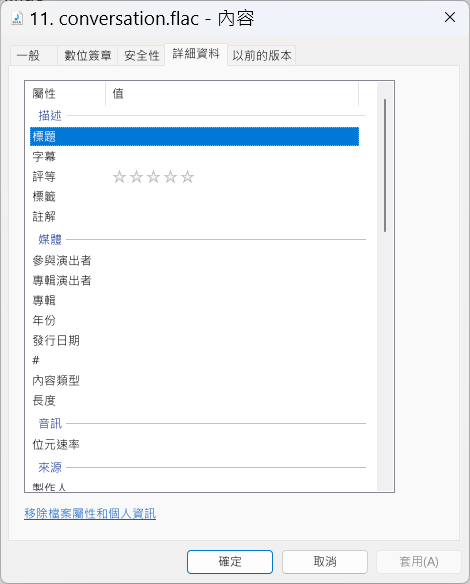Switch to the 以前的版本 tab
The width and height of the screenshot is (470, 584).
[x=262, y=56]
